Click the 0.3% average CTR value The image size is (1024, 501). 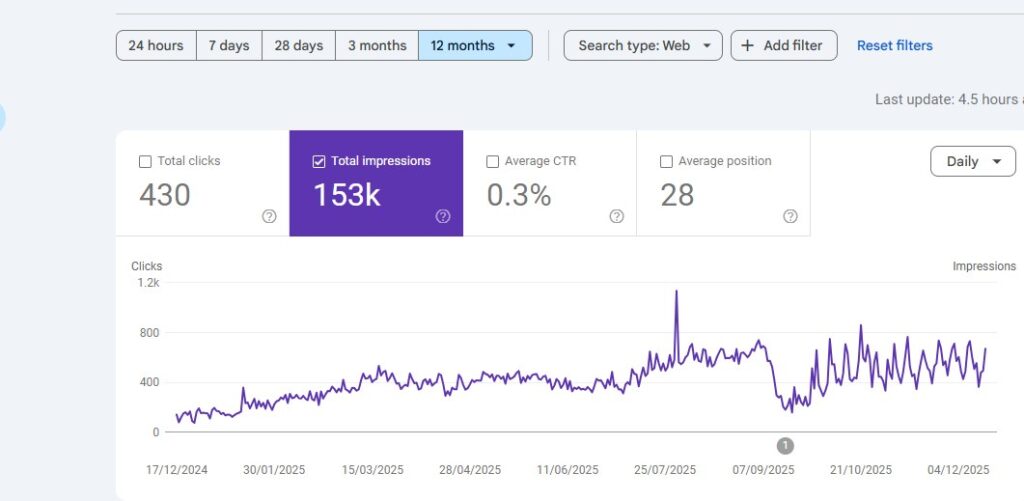tap(519, 195)
